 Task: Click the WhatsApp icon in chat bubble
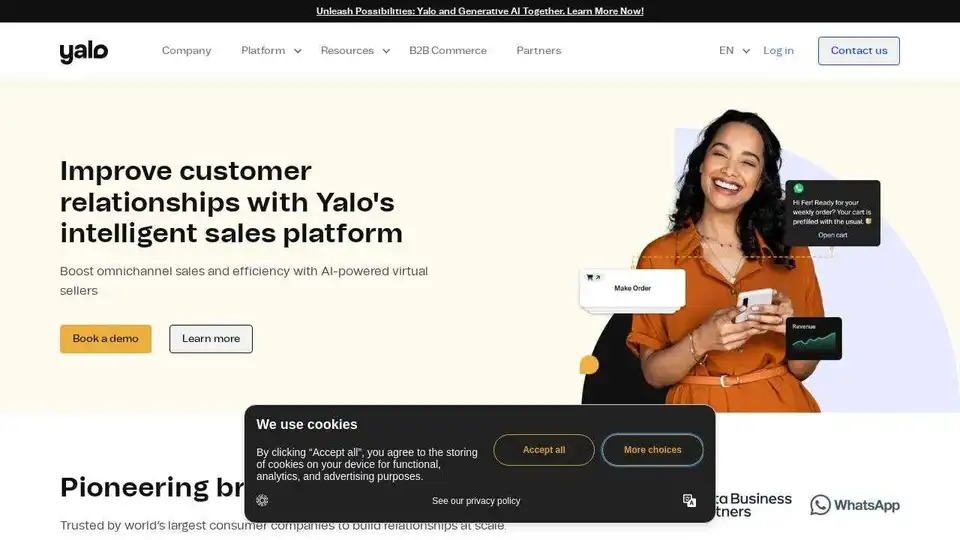coord(798,188)
